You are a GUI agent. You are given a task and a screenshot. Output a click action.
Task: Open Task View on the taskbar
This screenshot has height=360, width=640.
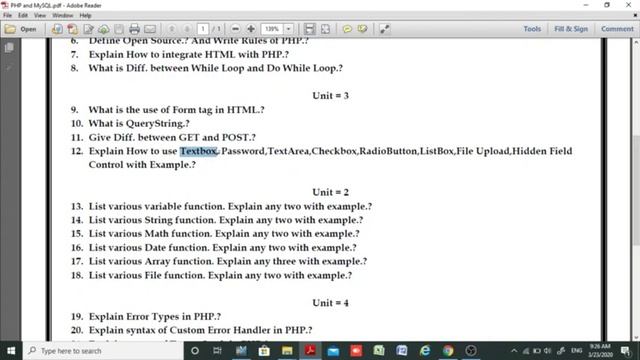(x=217, y=351)
